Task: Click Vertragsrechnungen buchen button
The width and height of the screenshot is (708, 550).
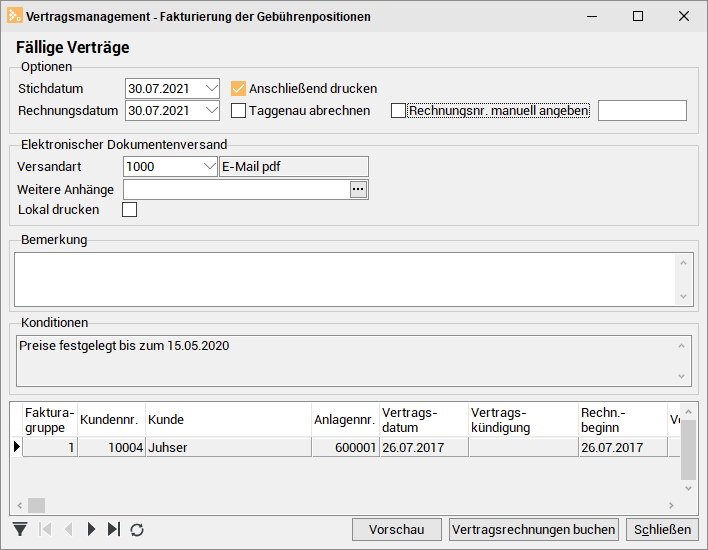Action: click(533, 529)
